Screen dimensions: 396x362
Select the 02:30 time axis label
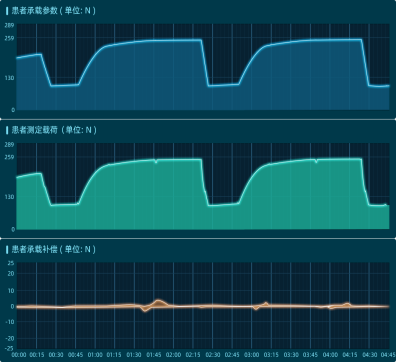click(x=212, y=355)
